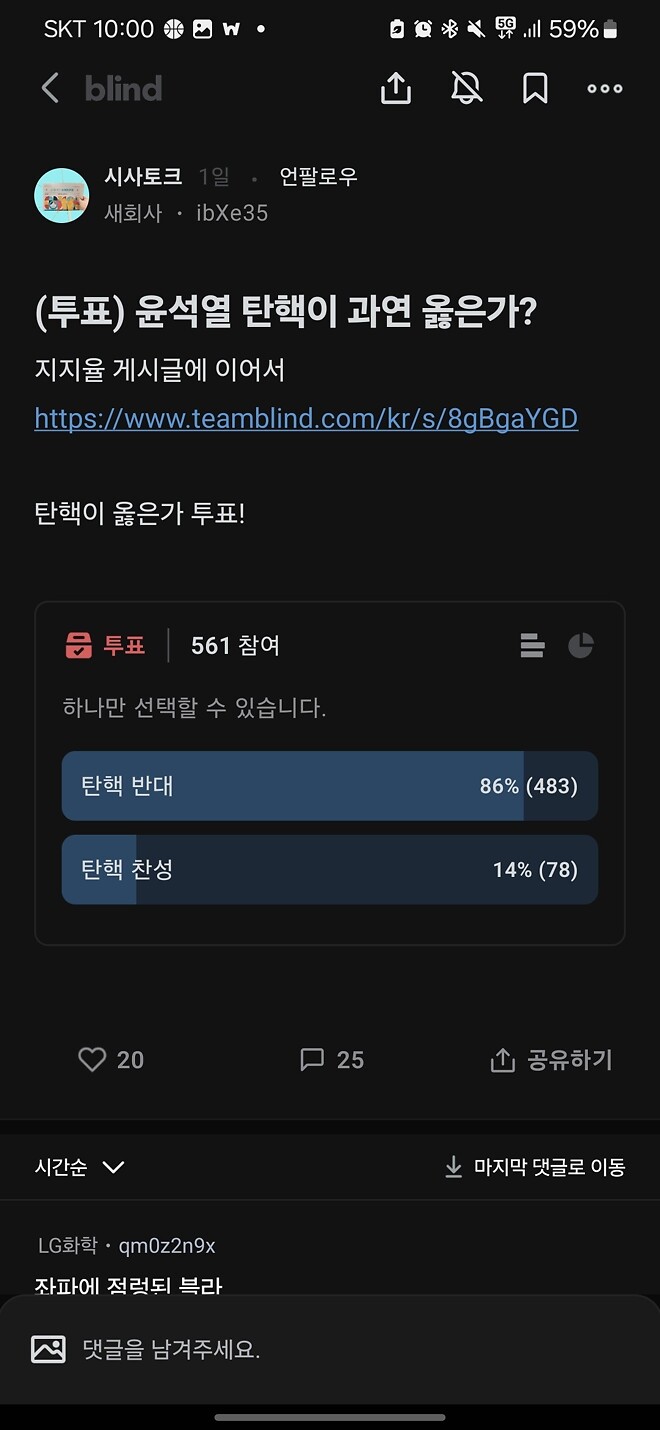Vote for the 탄핵 찬성 option

[x=330, y=870]
